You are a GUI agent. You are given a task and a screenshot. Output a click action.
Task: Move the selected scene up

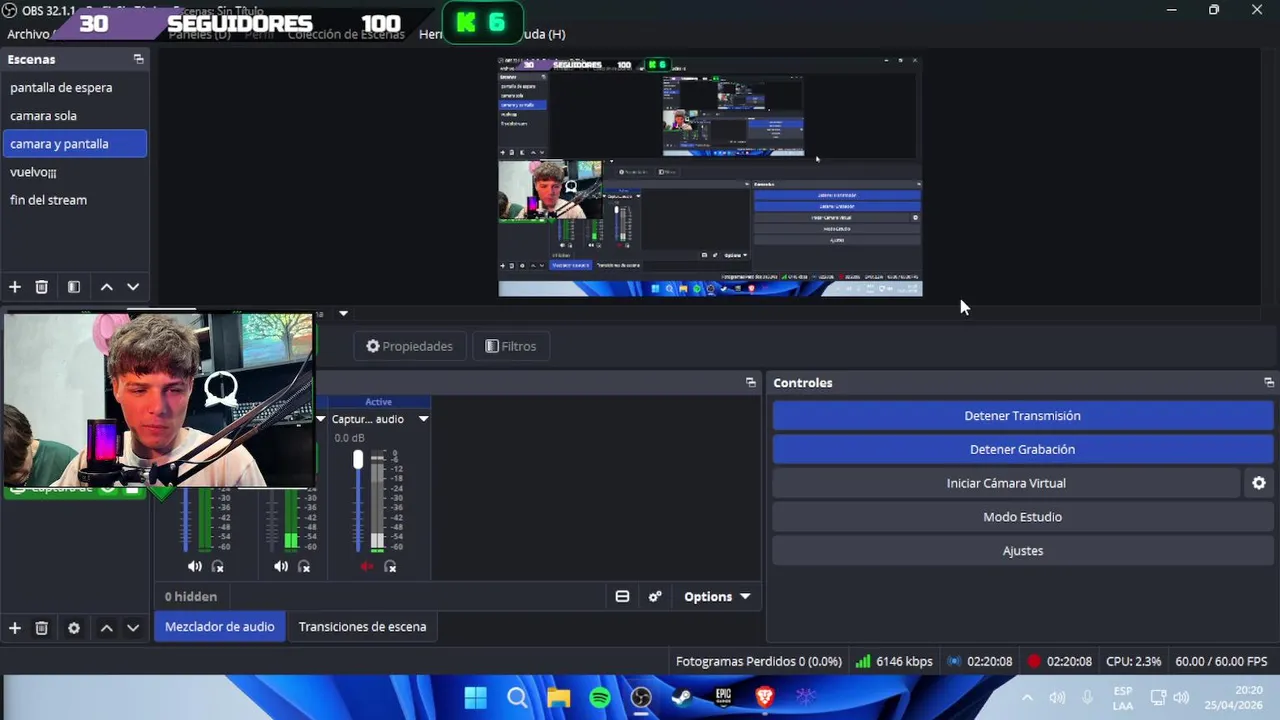pos(106,287)
